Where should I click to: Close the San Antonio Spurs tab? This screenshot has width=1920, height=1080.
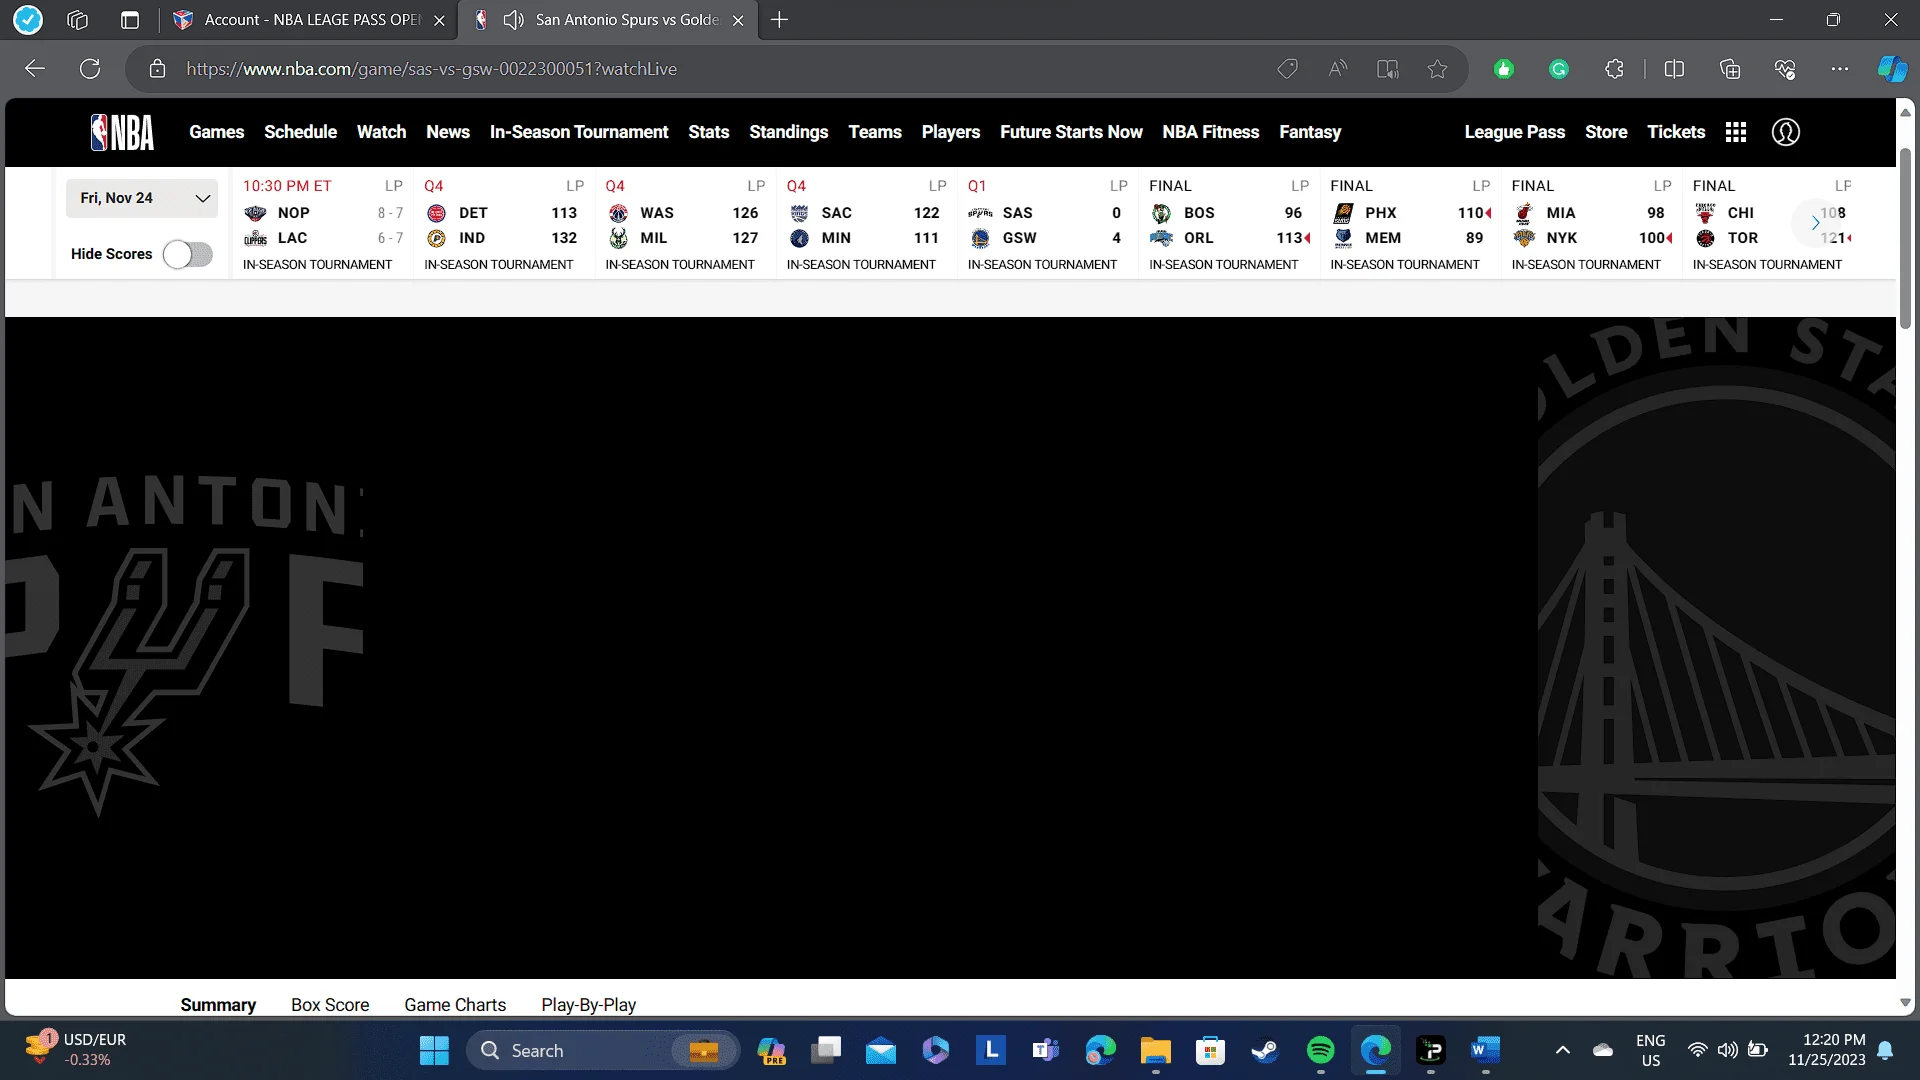tap(738, 20)
